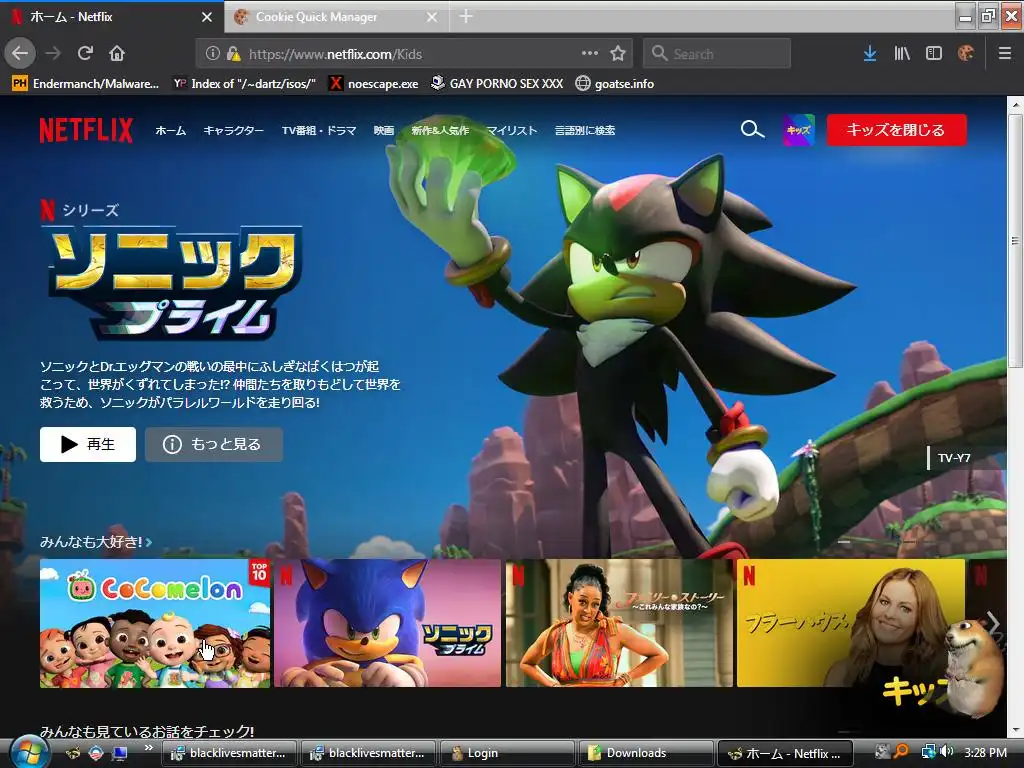Image resolution: width=1024 pixels, height=768 pixels.
Task: Click the network tray icon
Action: tap(928, 752)
